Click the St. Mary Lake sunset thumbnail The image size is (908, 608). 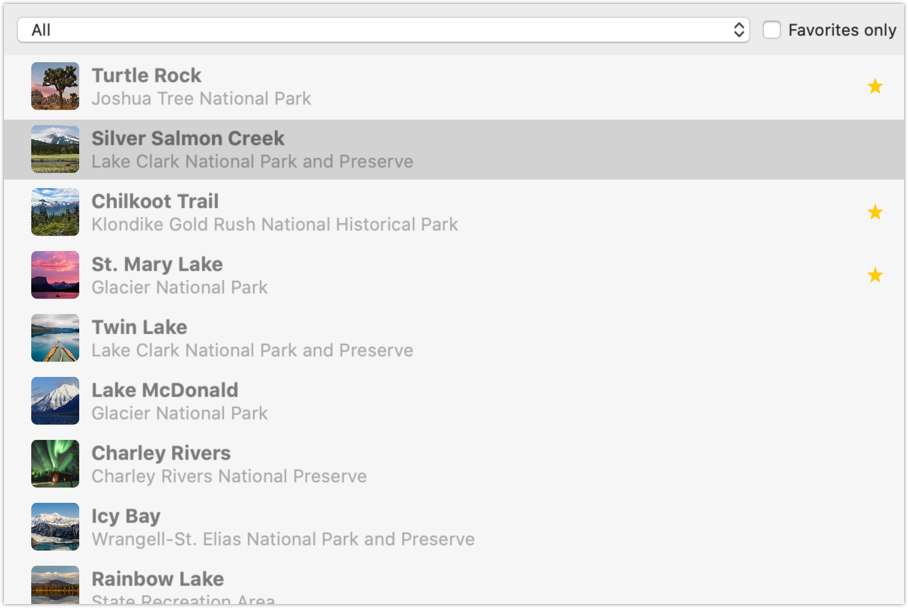(x=55, y=275)
